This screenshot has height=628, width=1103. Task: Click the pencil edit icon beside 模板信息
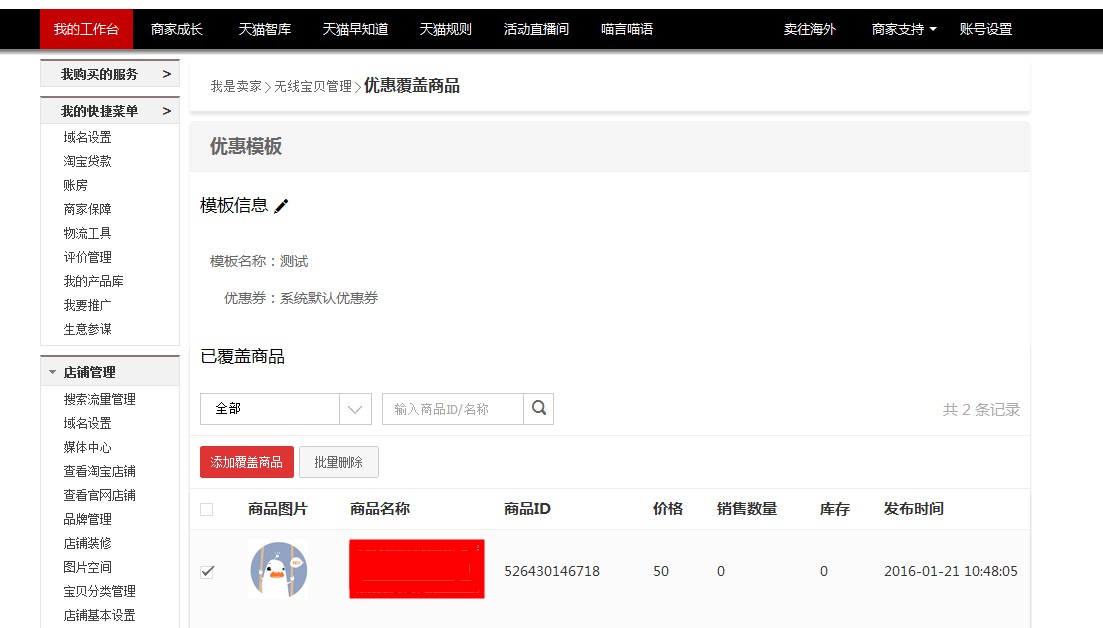coord(281,206)
